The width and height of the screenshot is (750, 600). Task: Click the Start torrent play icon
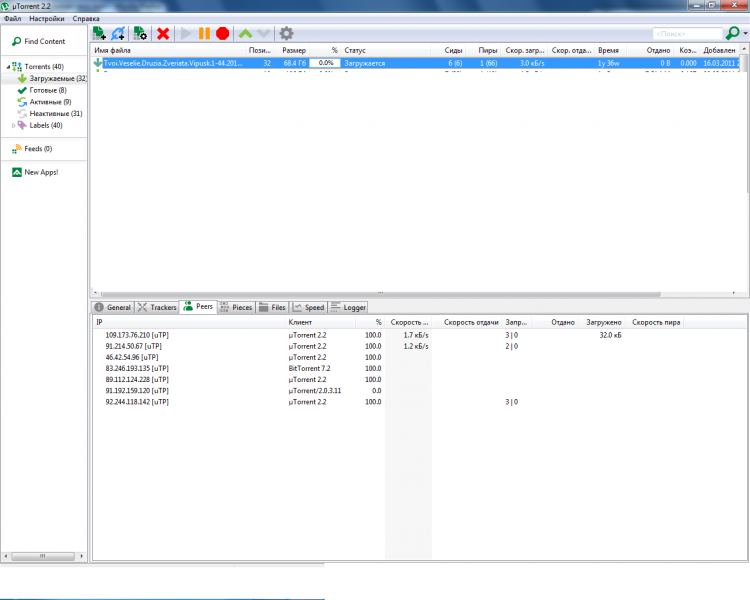pyautogui.click(x=186, y=33)
